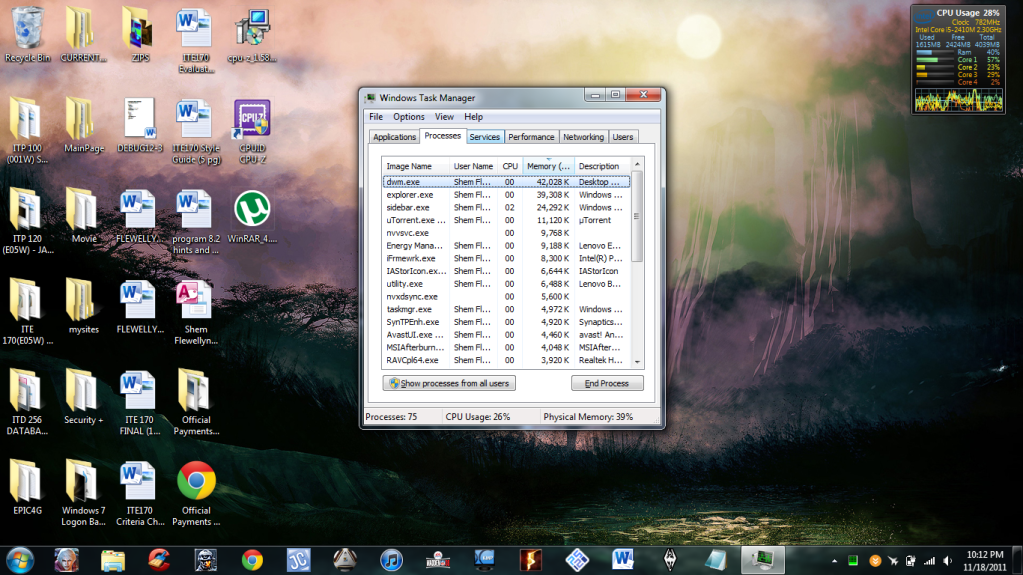Select ITE170 Criteria Ch... Word document
Viewport: 1023px width, 575px height.
(140, 493)
